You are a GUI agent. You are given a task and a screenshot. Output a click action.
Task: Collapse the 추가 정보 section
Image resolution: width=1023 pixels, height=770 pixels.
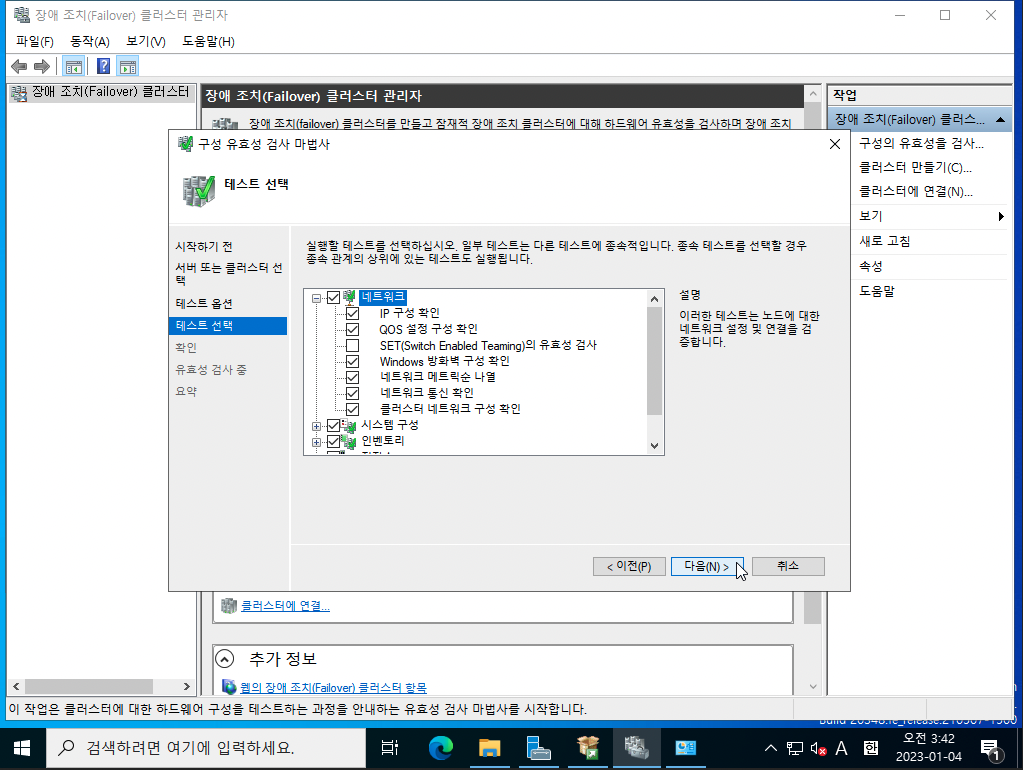click(x=224, y=659)
